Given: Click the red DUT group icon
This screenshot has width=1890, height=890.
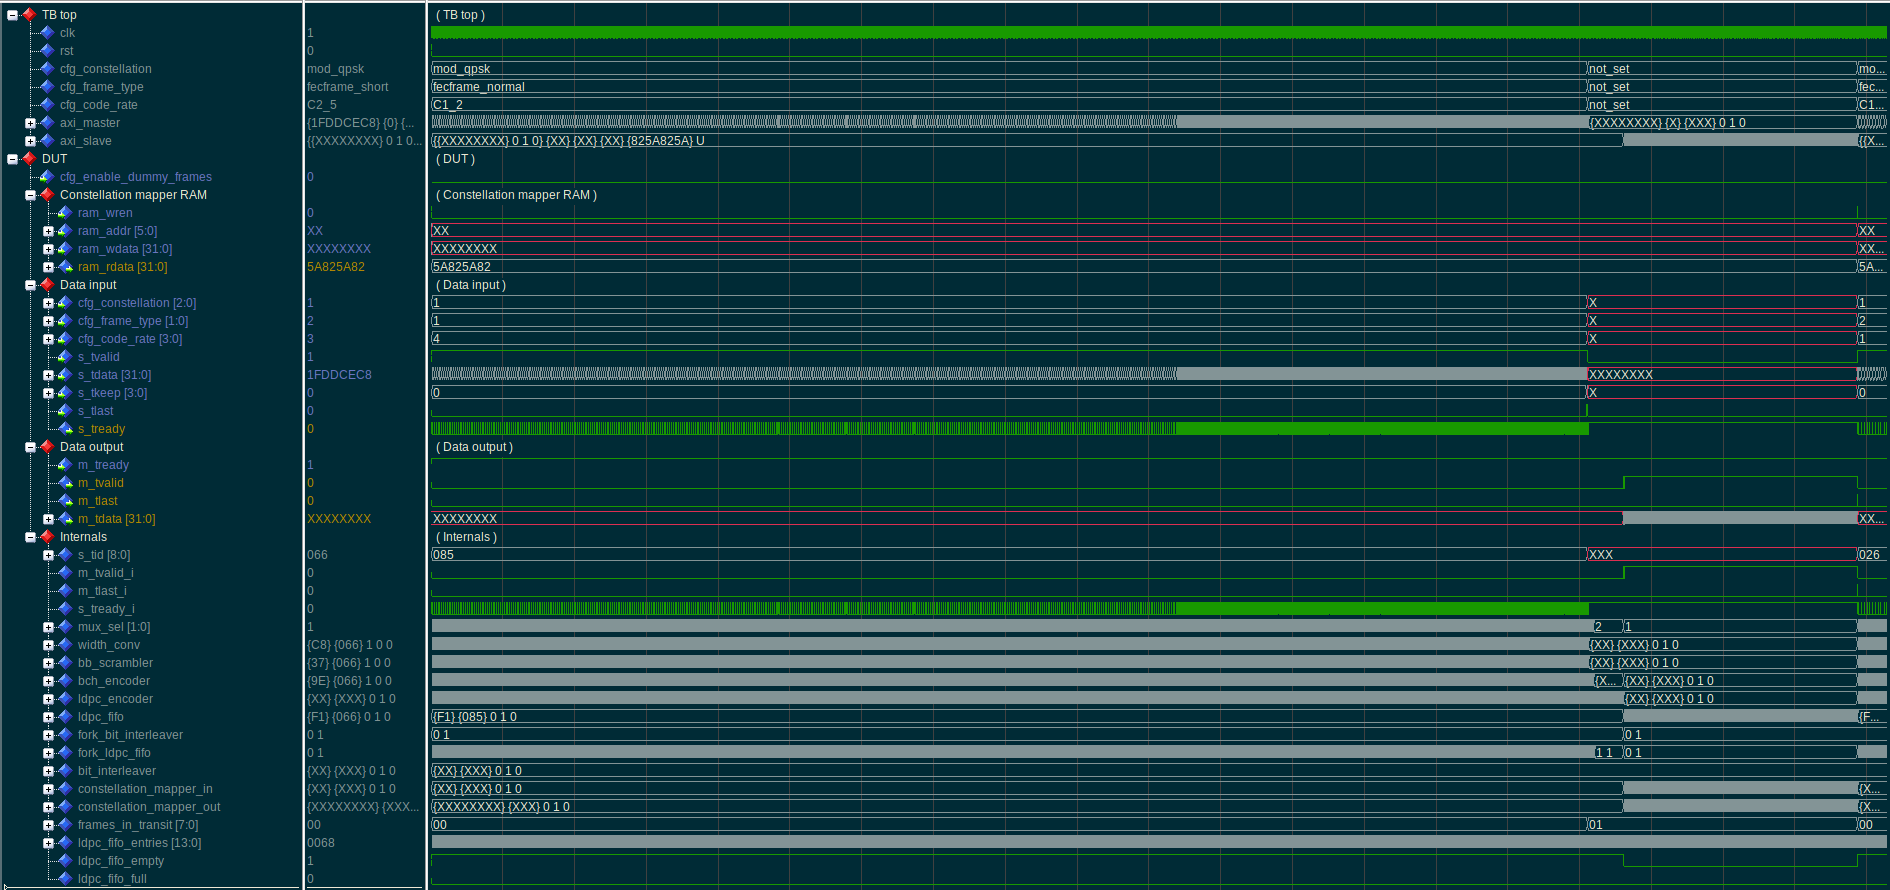Looking at the screenshot, I should click(29, 159).
